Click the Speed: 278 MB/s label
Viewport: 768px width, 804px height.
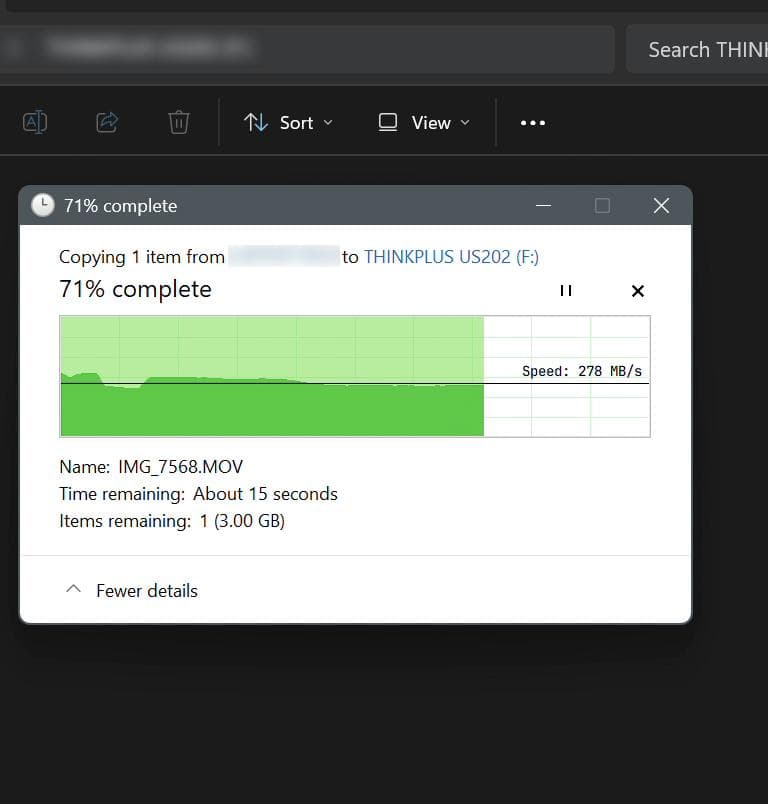coord(582,371)
